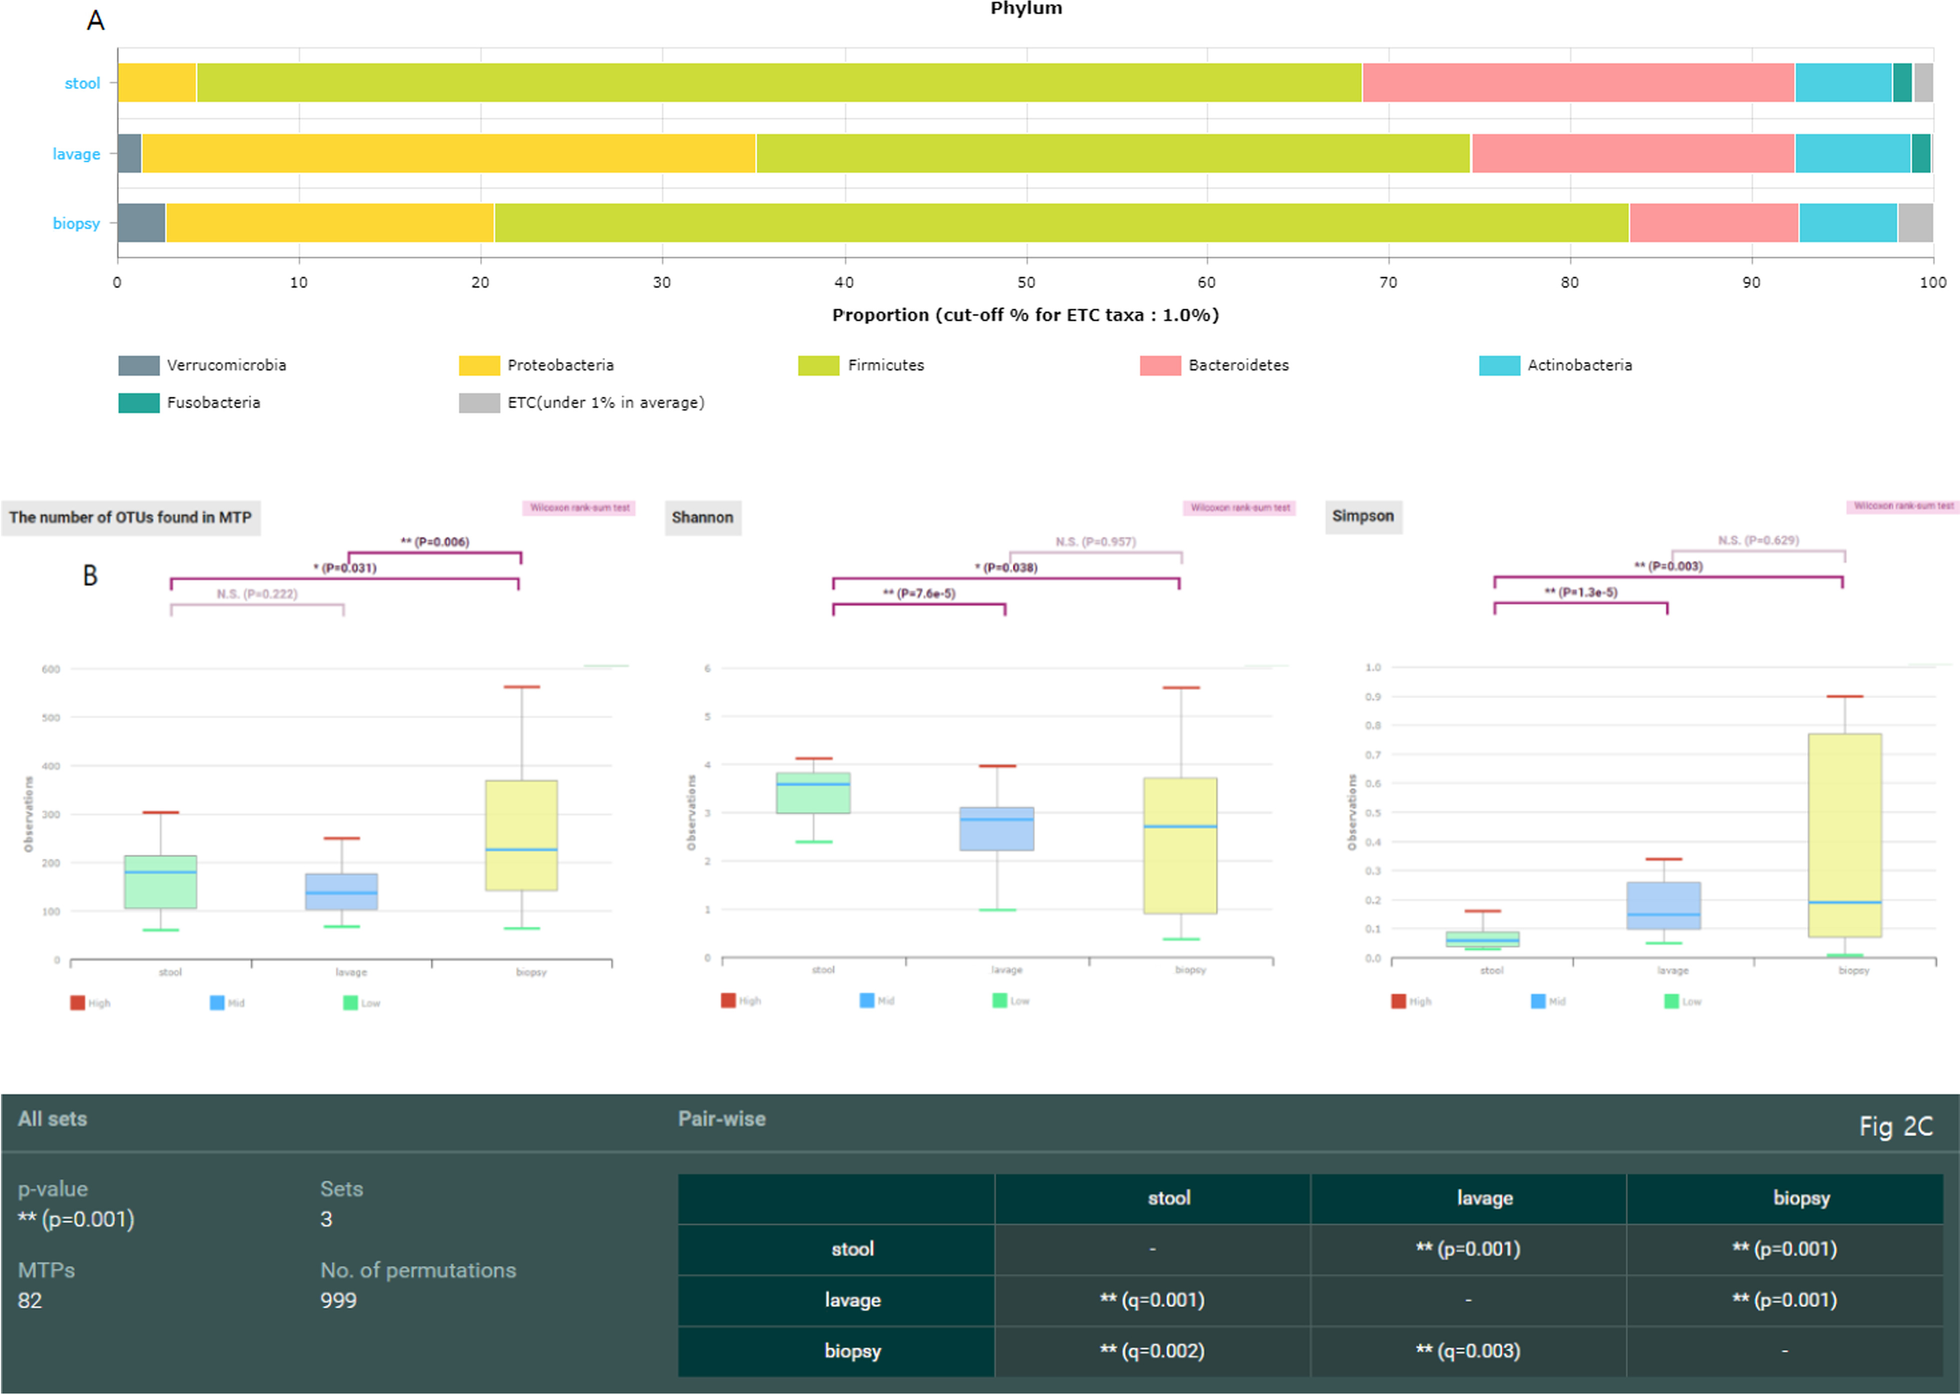Click the red High legend icon under Shannon plot
This screenshot has width=1960, height=1394.
(x=728, y=1000)
